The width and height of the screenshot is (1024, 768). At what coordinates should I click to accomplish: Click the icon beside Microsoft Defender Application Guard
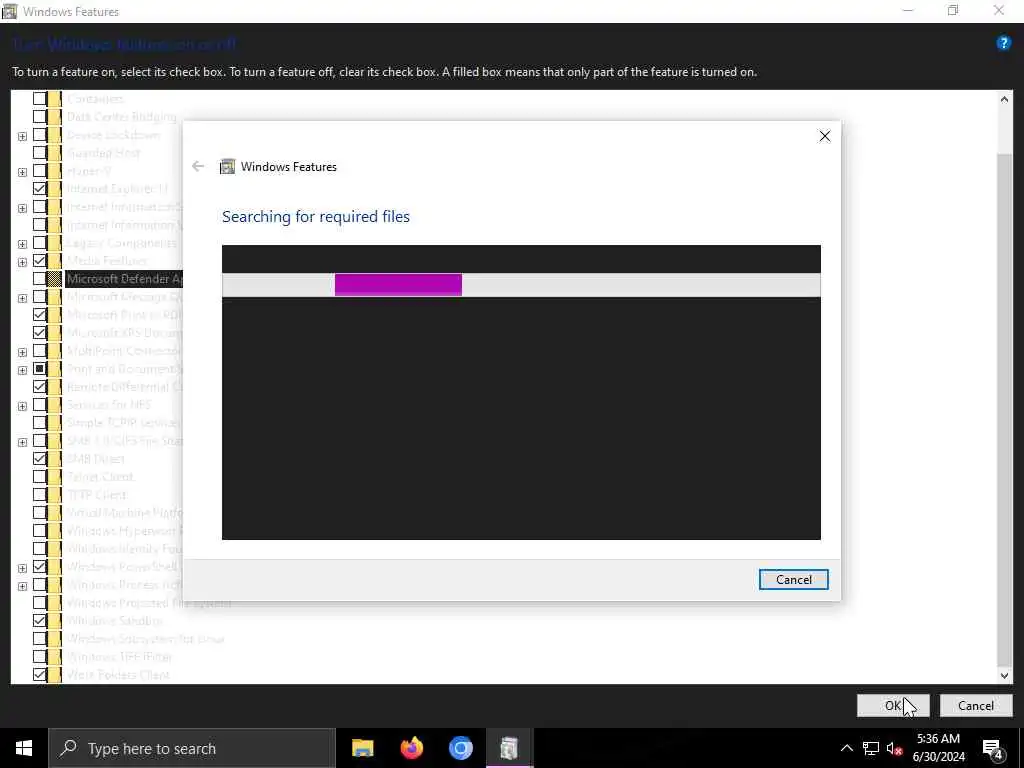pos(55,279)
